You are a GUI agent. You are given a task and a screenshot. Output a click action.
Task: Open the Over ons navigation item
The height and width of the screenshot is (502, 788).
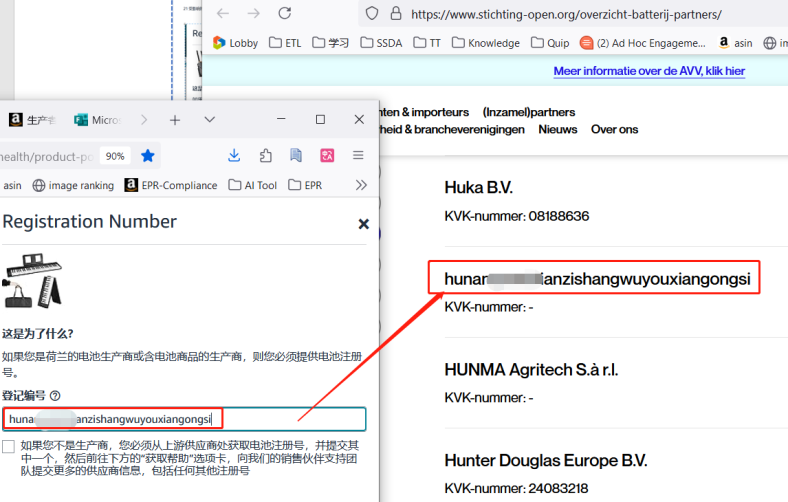[615, 130]
